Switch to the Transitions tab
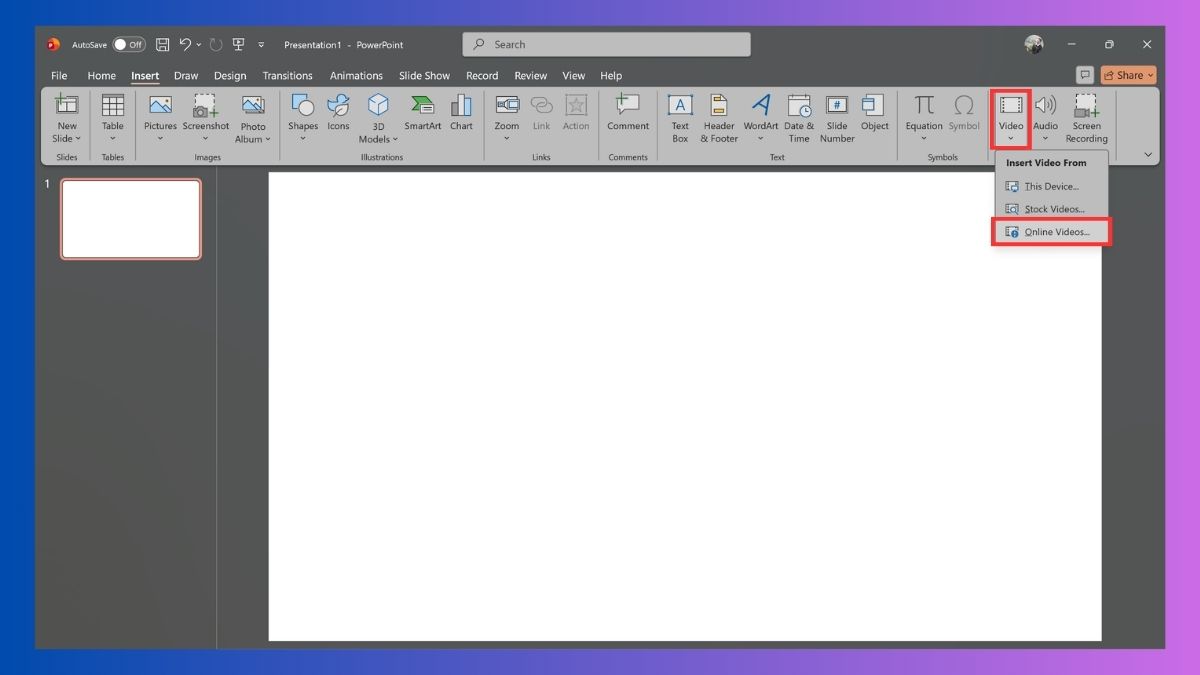The width and height of the screenshot is (1200, 675). (287, 76)
